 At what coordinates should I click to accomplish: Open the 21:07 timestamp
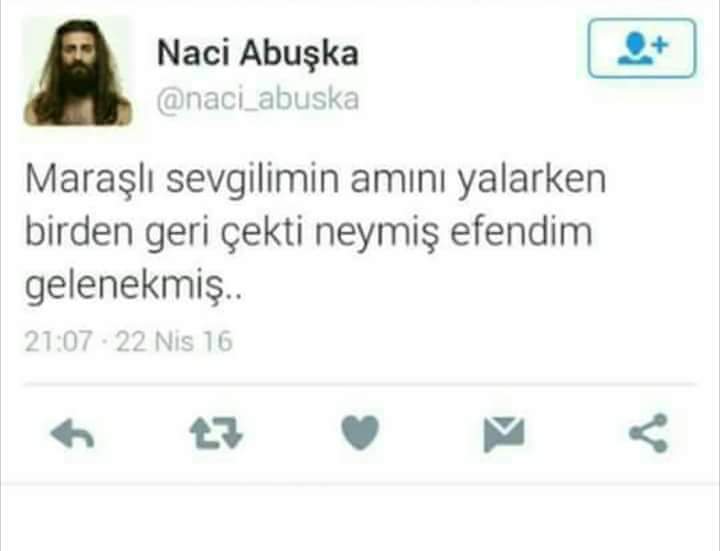58,342
